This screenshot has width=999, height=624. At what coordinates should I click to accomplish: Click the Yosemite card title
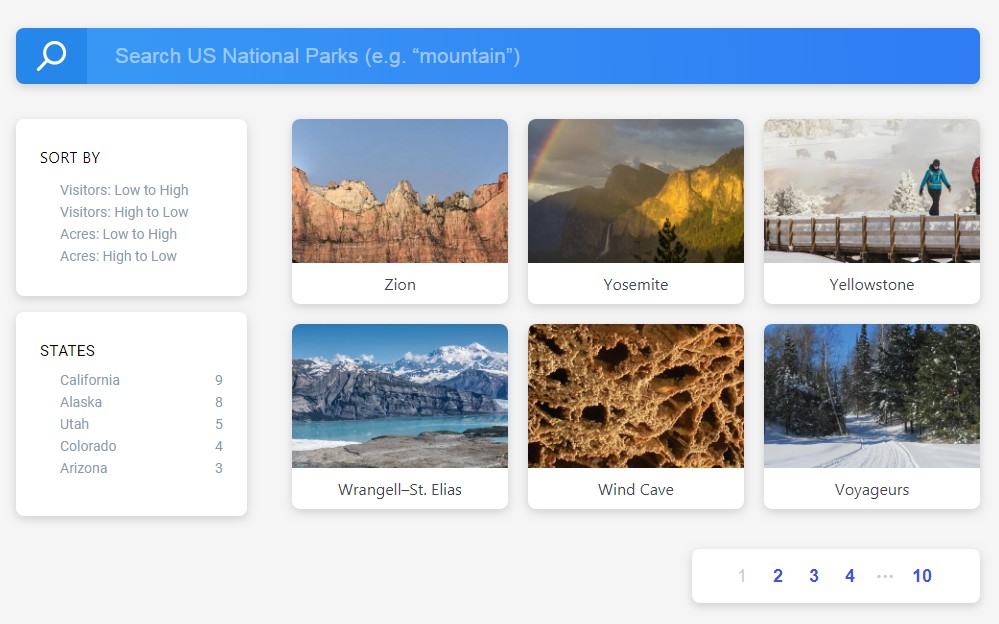pos(636,284)
